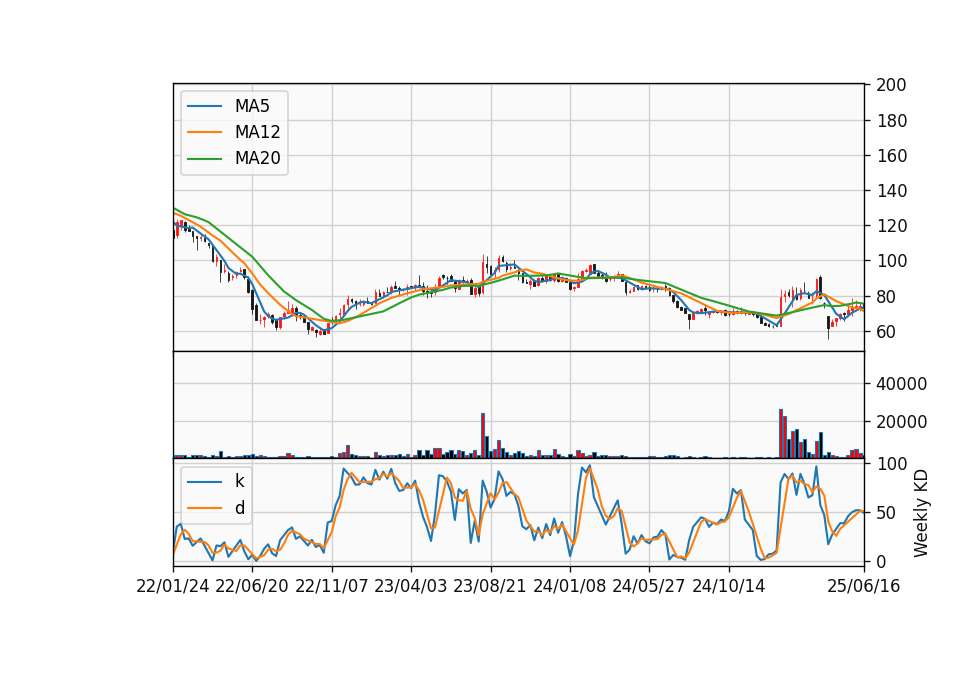960x690 pixels.
Task: Click the k legend label
Action: (239, 481)
